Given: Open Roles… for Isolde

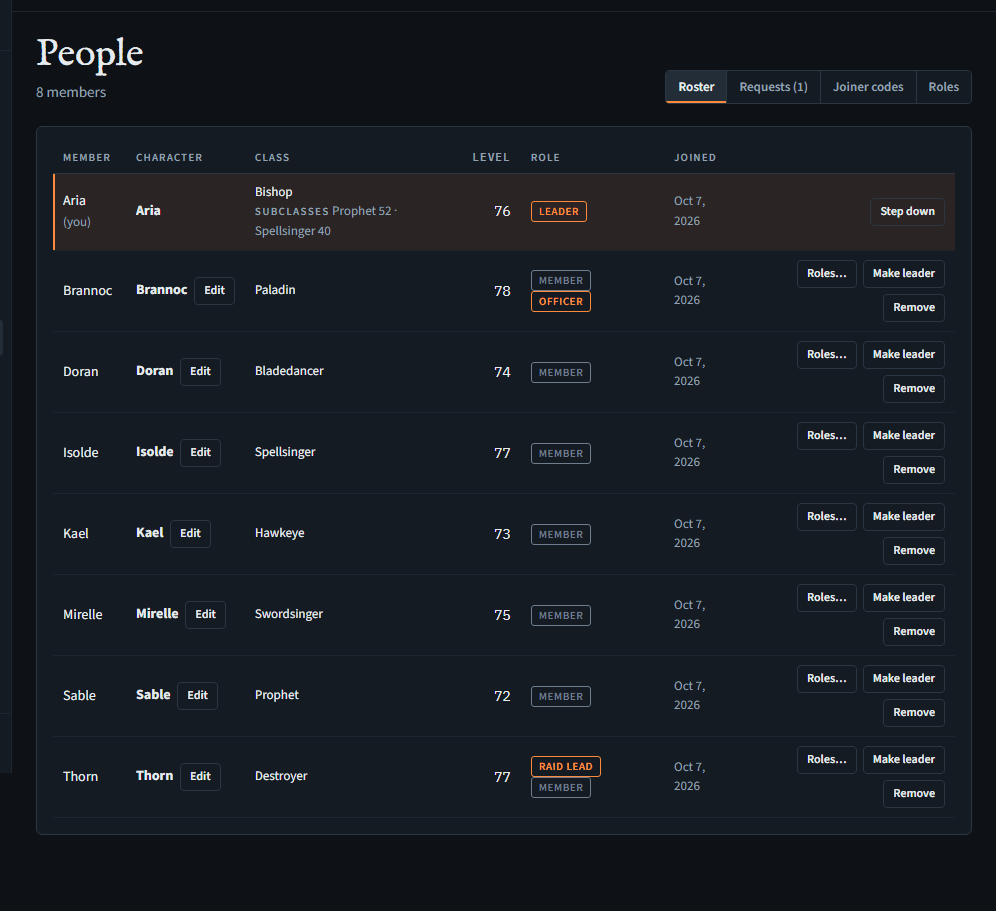Looking at the screenshot, I should pyautogui.click(x=826, y=436).
